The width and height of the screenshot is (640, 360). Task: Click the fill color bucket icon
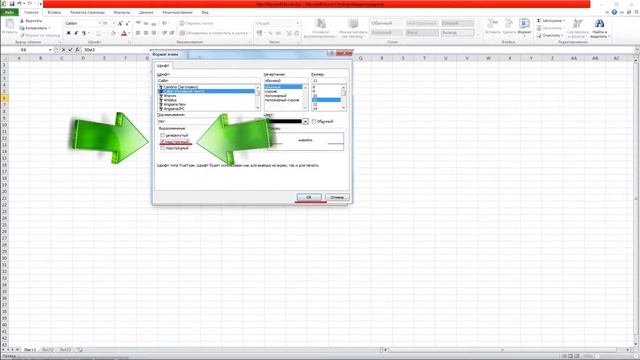113,33
